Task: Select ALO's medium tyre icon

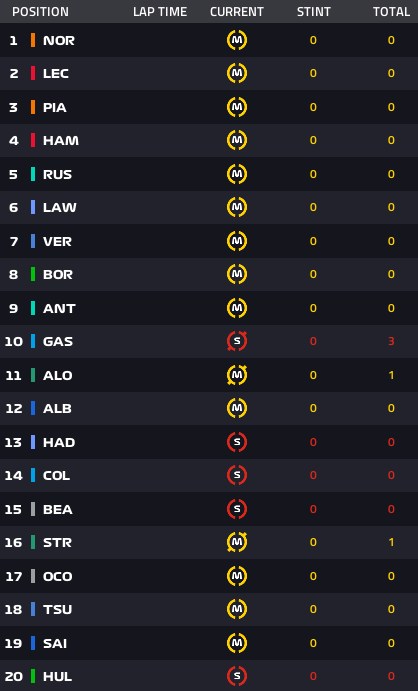Action: [237, 375]
